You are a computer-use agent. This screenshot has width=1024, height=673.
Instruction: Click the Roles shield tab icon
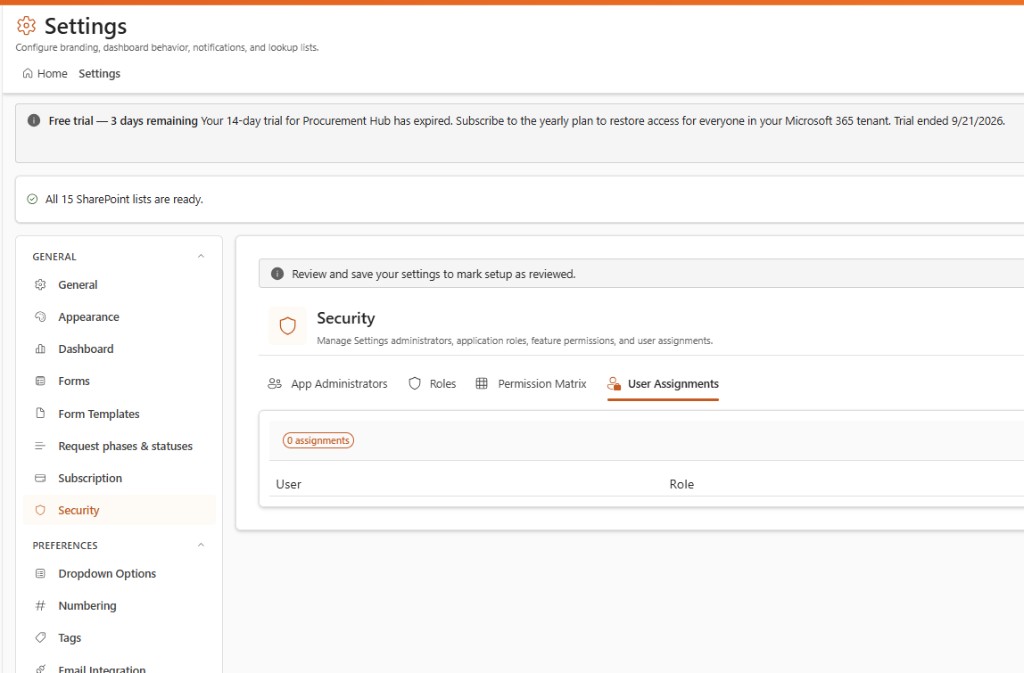(x=415, y=383)
